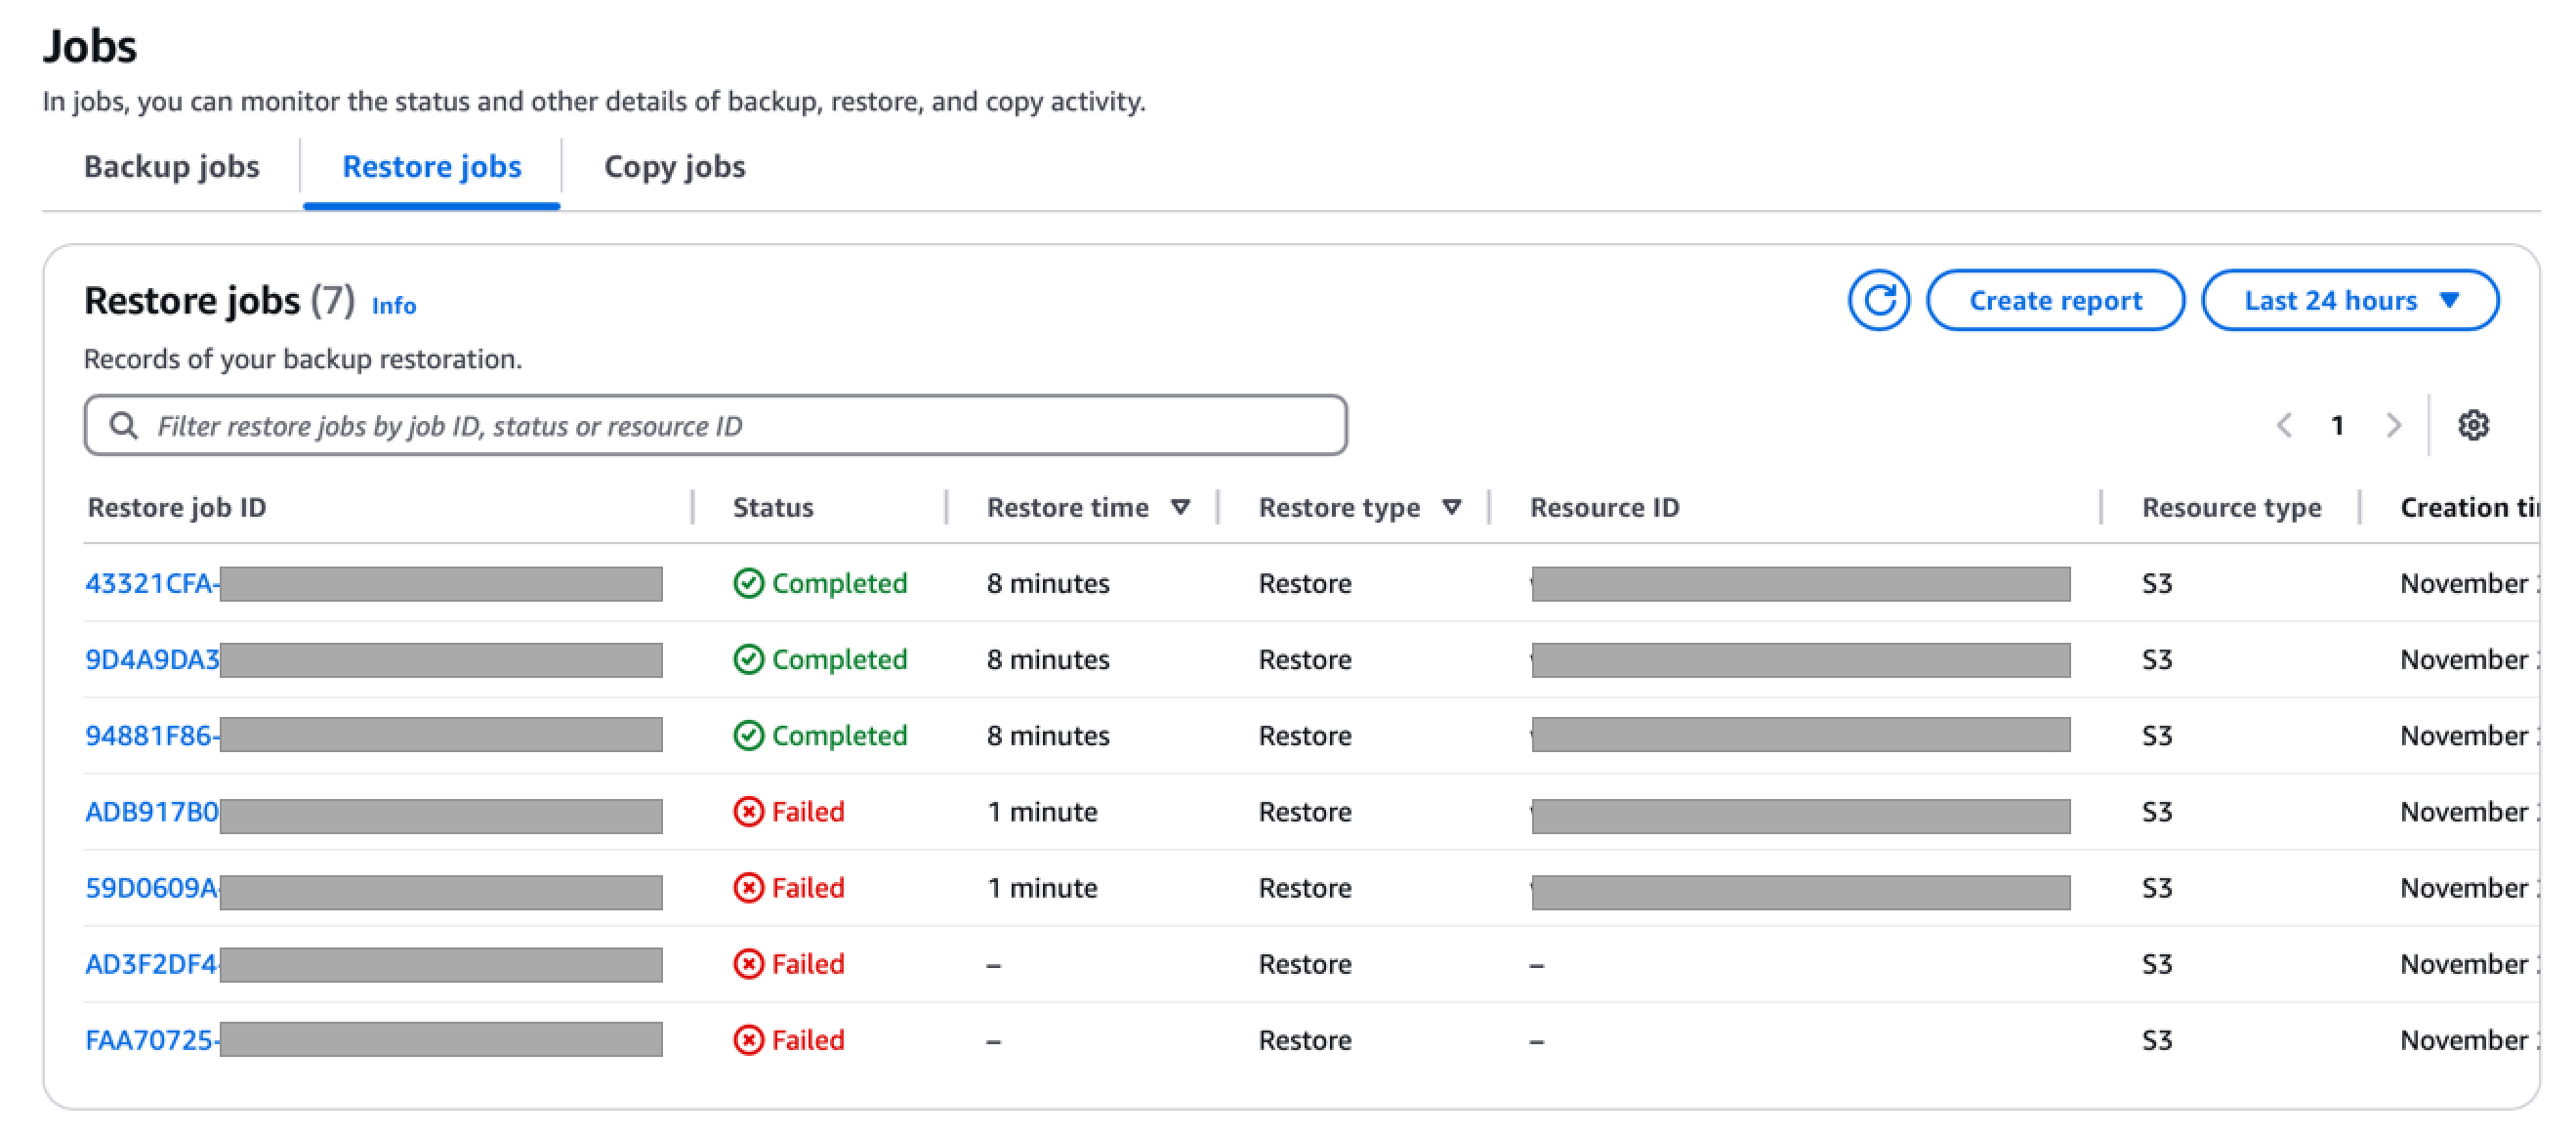This screenshot has height=1137, width=2576.
Task: Click the search magnifier icon in filter box
Action: point(123,425)
